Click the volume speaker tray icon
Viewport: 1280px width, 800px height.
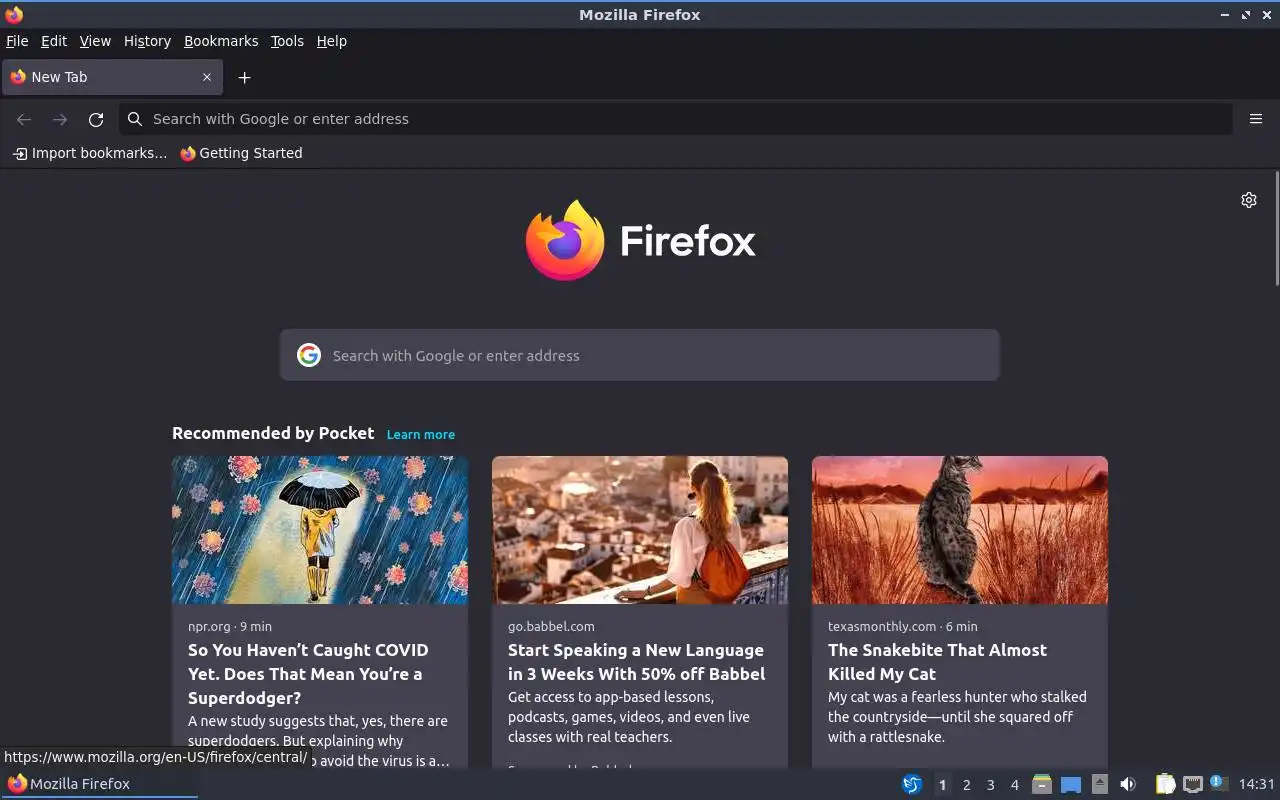tap(1128, 784)
